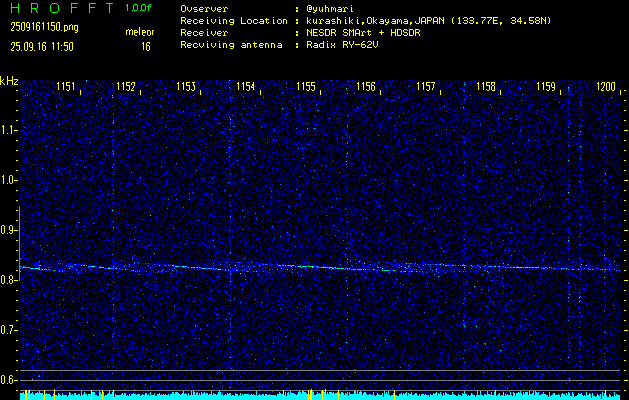Viewport: 629px width, 400px height.
Task: Select the version label 1.0.0f
Action: 138,8
